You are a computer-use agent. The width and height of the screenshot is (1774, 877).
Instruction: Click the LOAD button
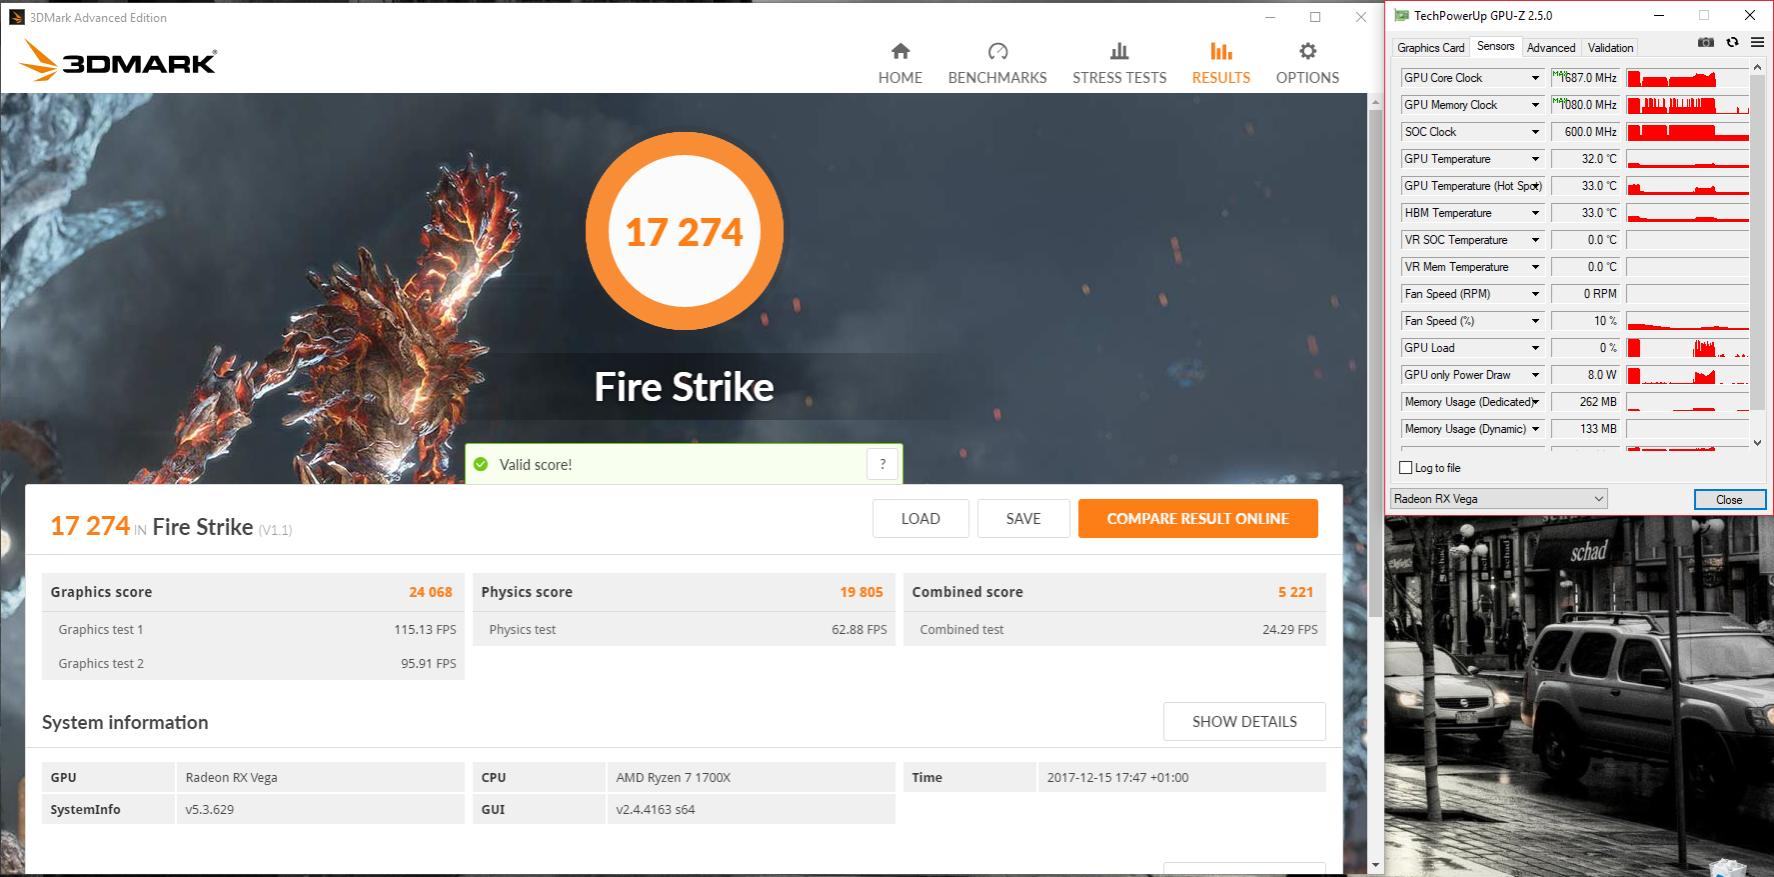(x=920, y=518)
